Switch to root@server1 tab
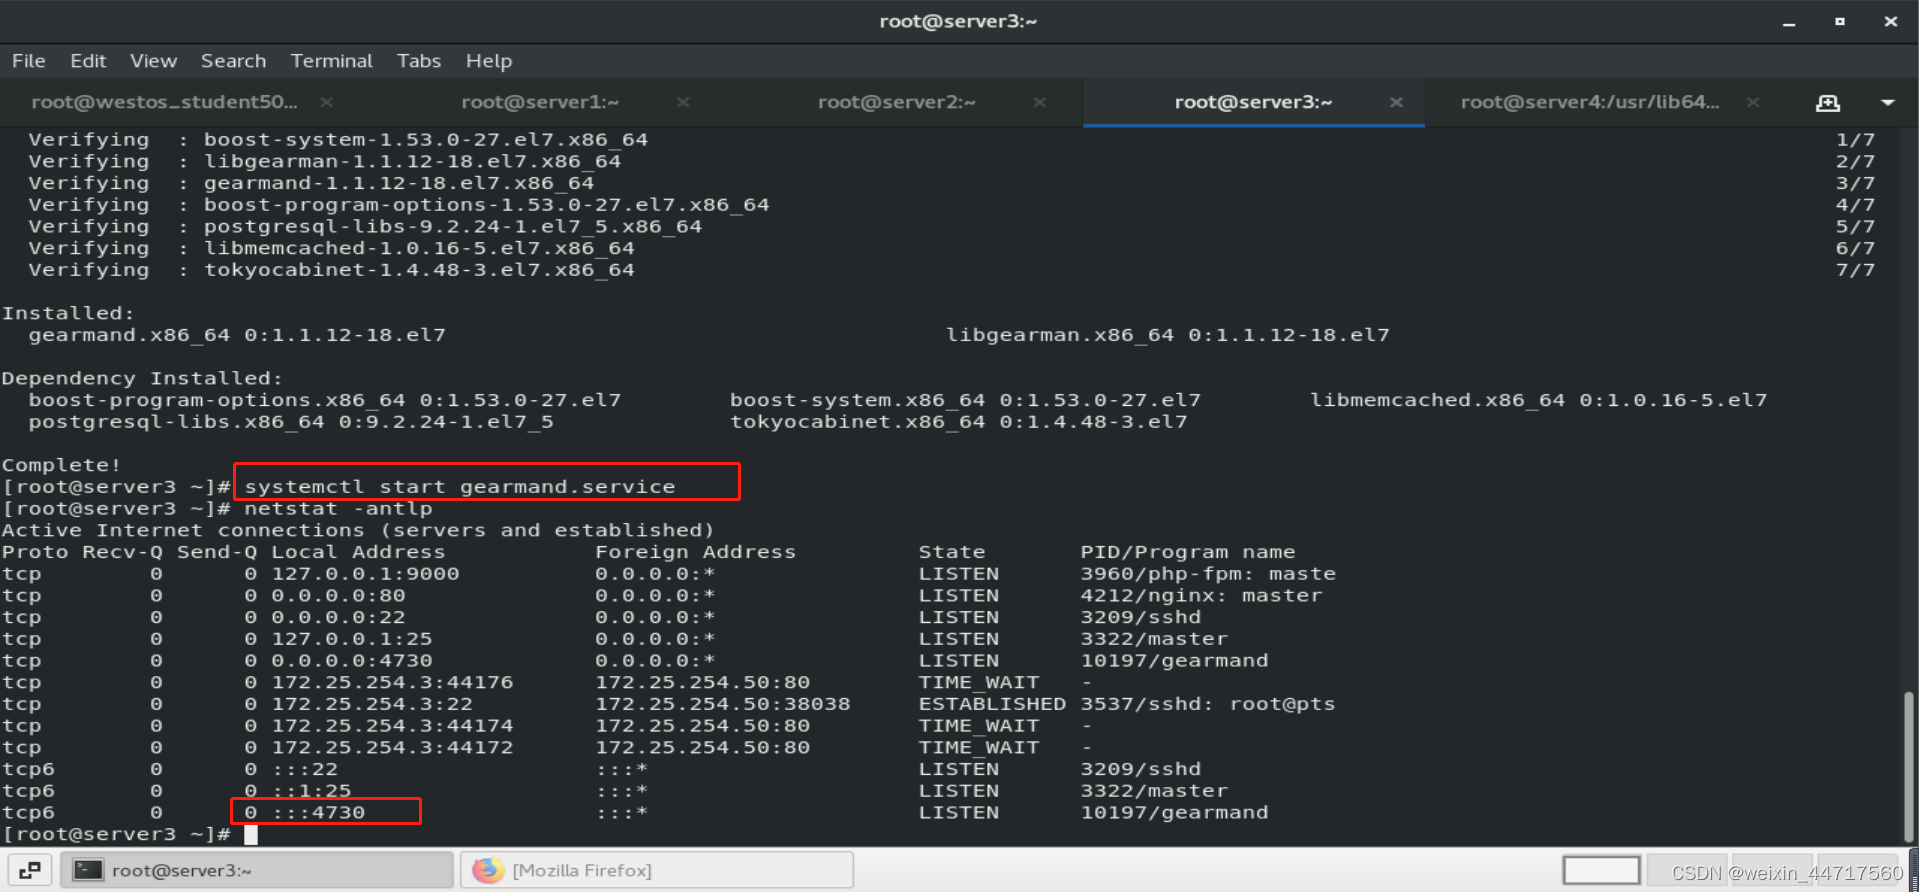Screen dimensions: 1919x892 coord(540,102)
